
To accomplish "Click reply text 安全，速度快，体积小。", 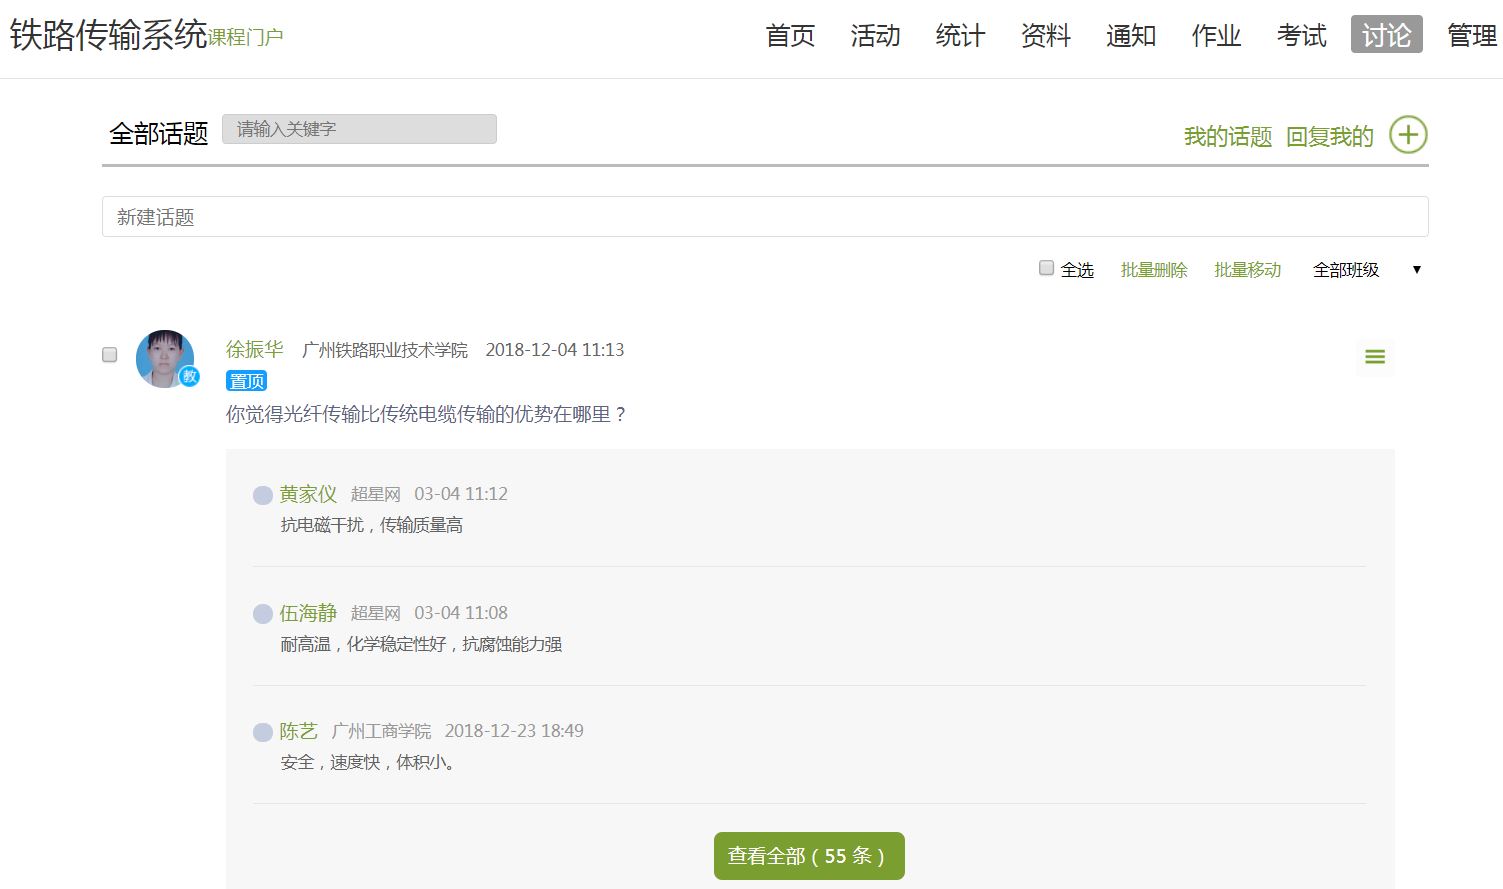I will [368, 762].
